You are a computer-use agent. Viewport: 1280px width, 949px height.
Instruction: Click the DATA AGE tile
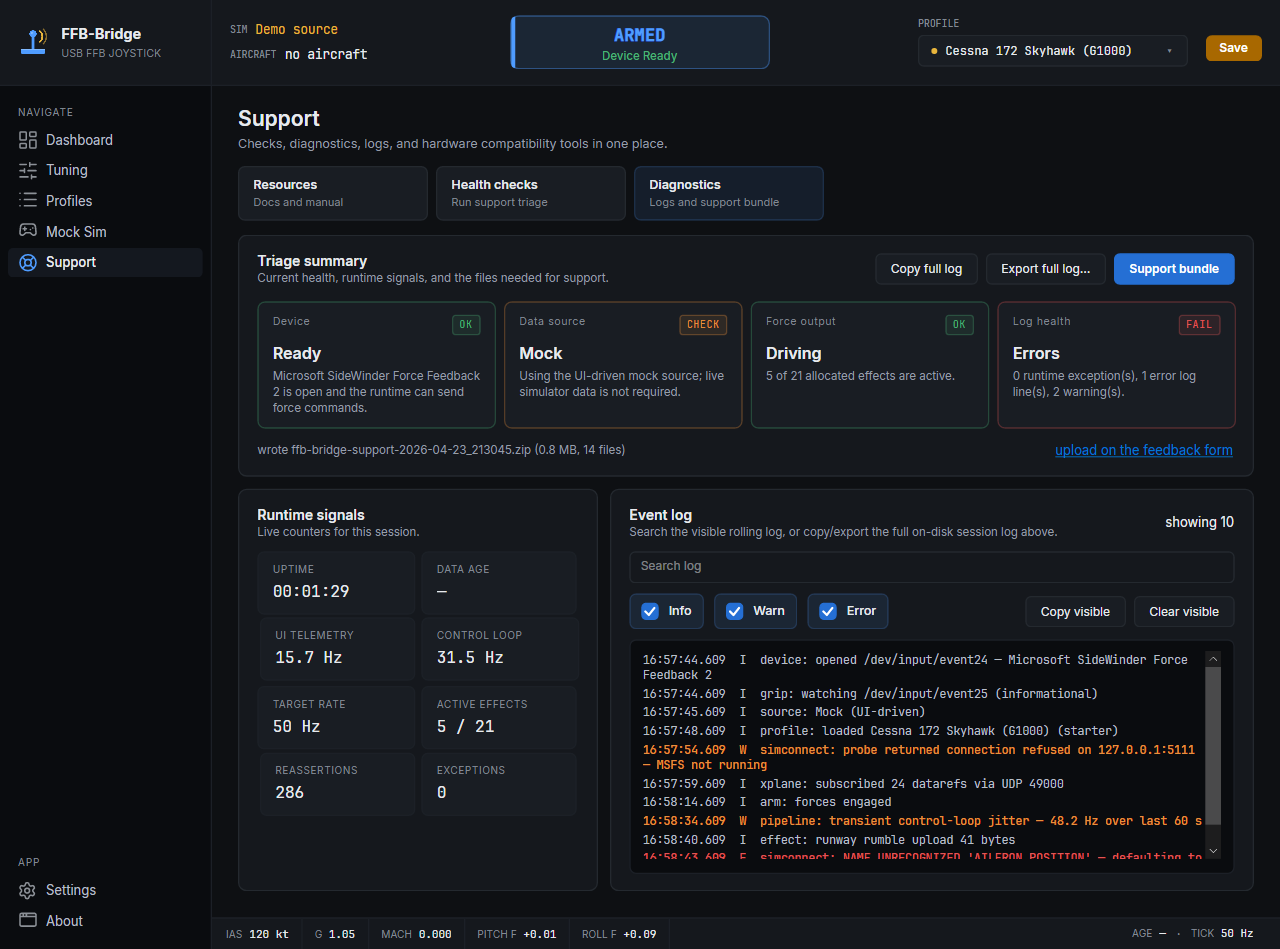click(x=499, y=583)
